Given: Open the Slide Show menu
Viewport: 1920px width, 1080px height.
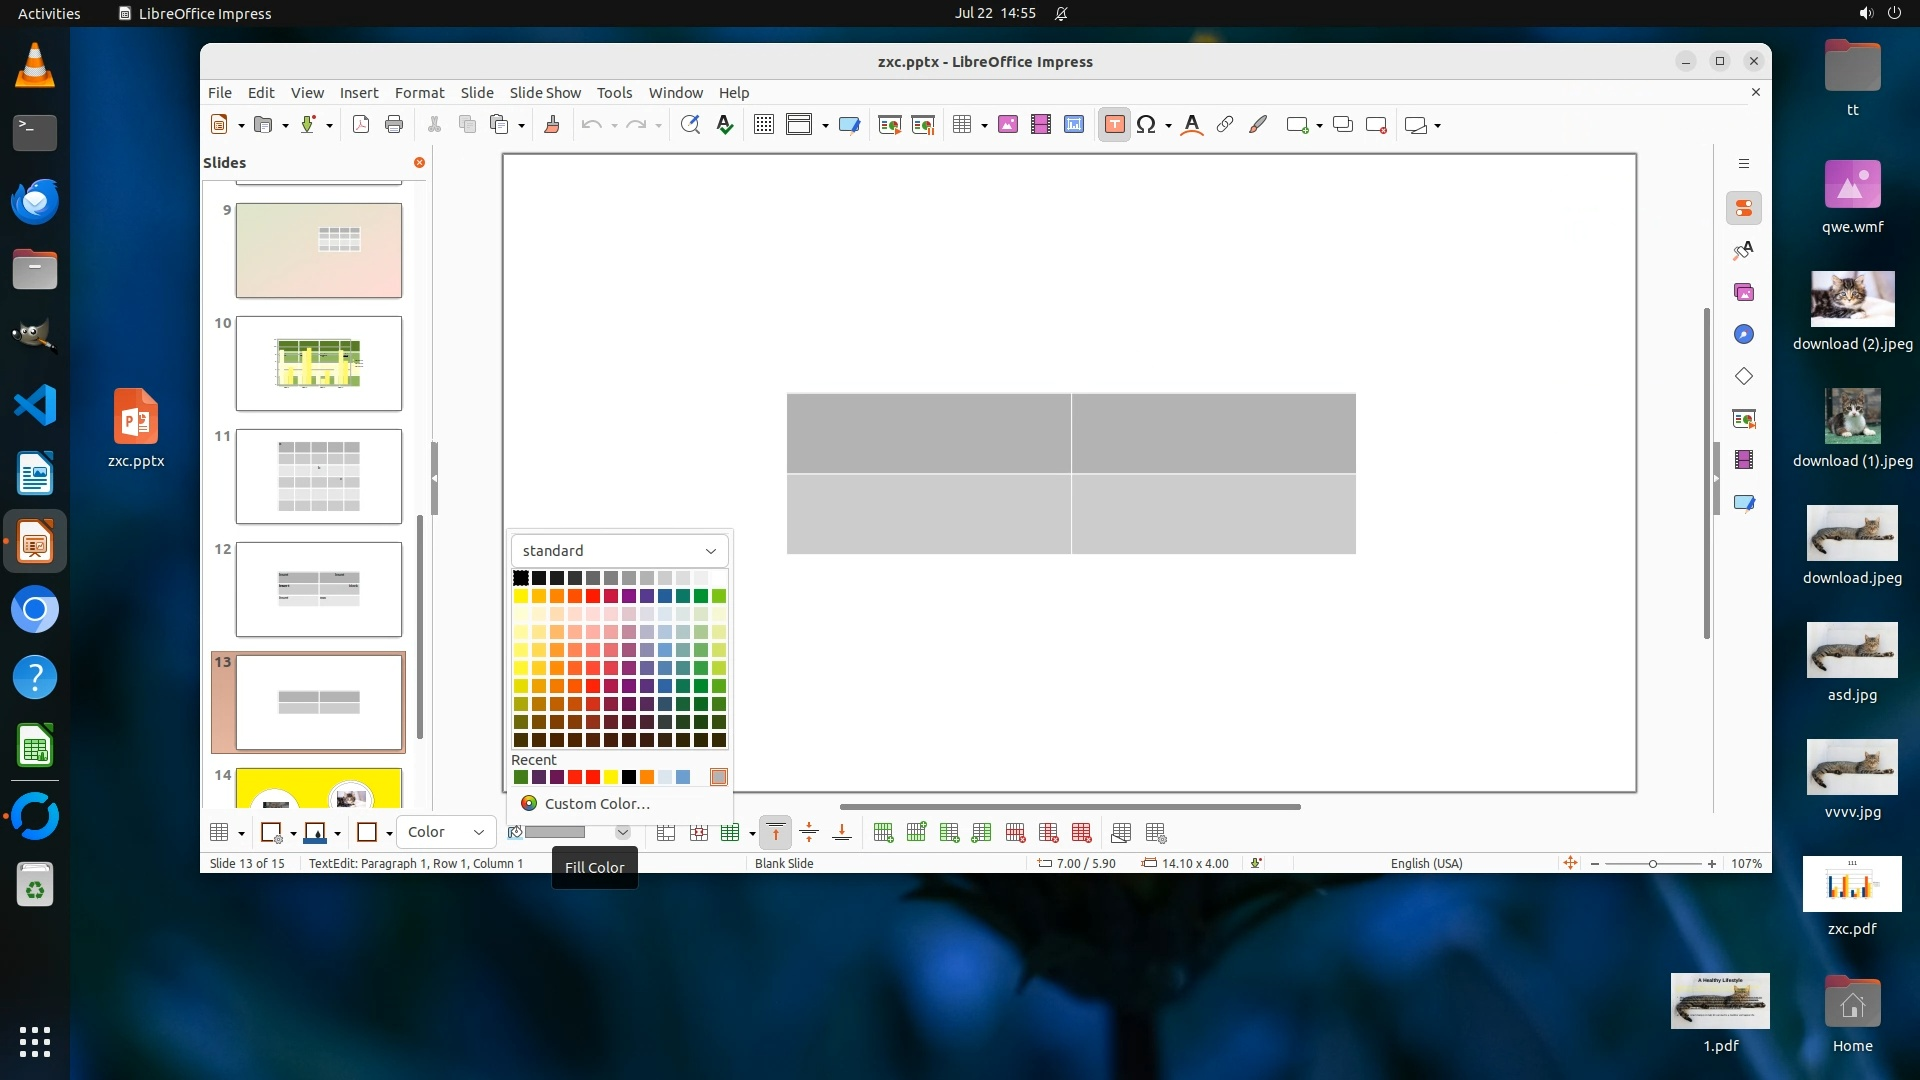Looking at the screenshot, I should (544, 92).
